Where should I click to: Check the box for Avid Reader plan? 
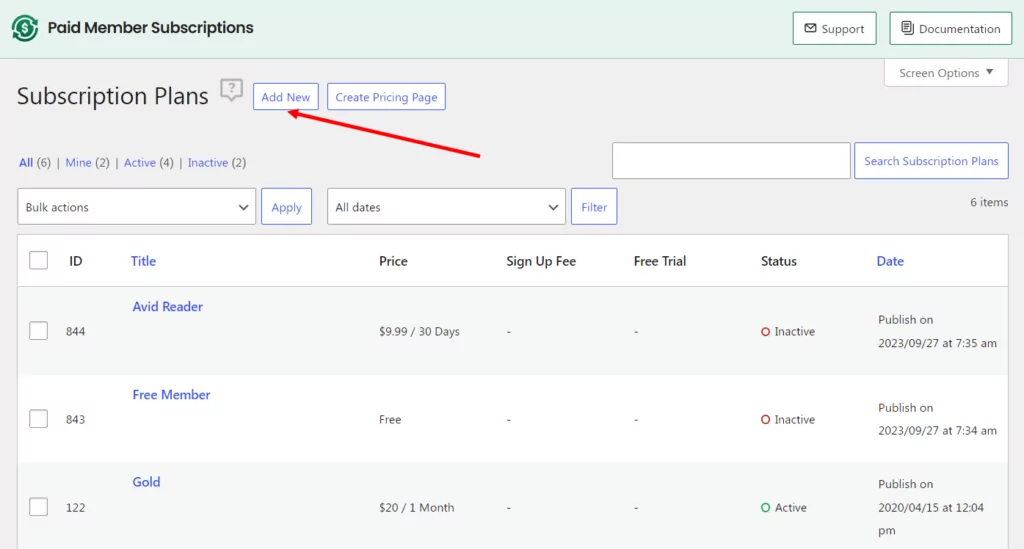tap(39, 331)
